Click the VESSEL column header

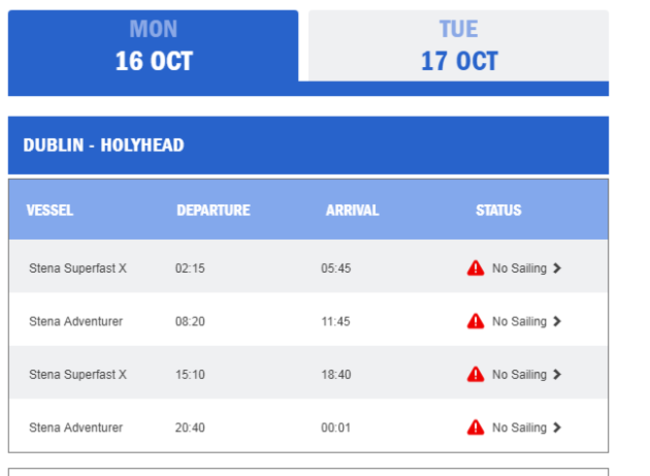50,210
